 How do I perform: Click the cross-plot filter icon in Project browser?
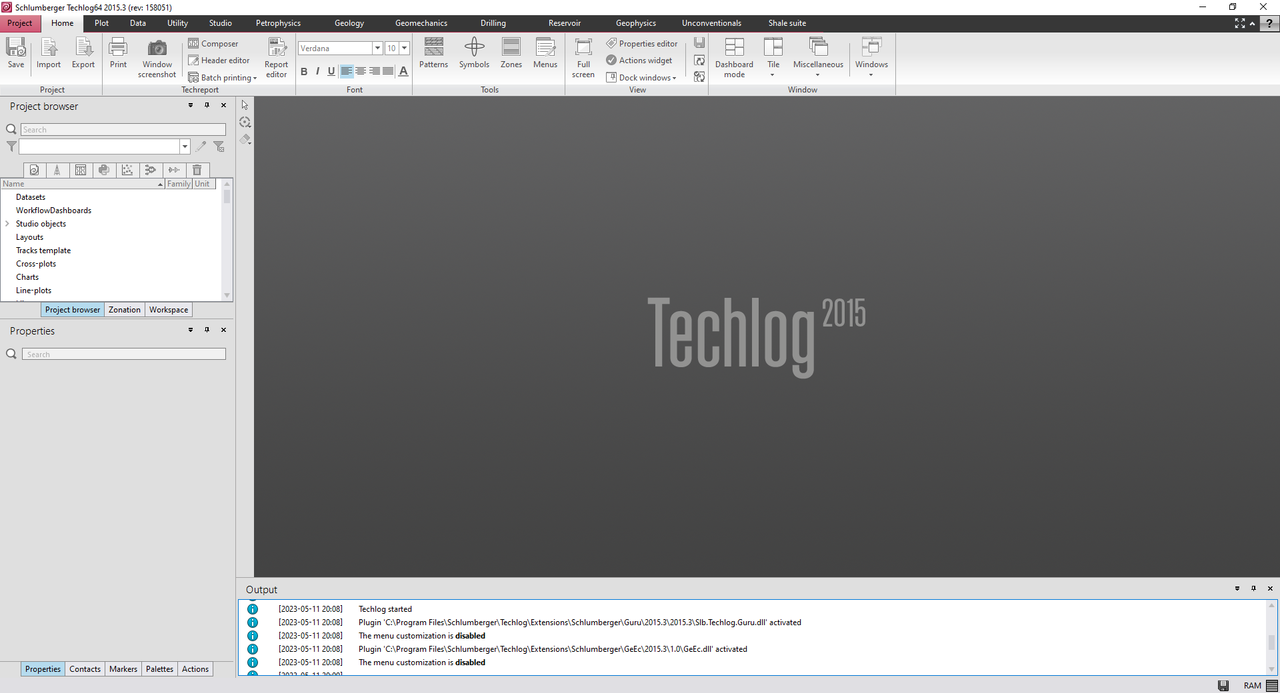point(127,170)
